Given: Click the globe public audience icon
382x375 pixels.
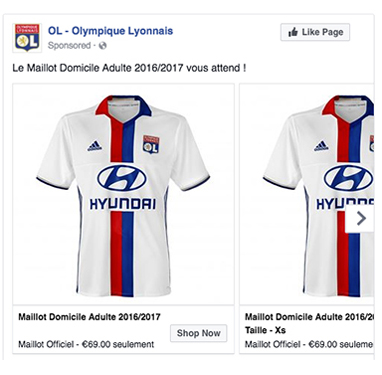Looking at the screenshot, I should pos(103,46).
